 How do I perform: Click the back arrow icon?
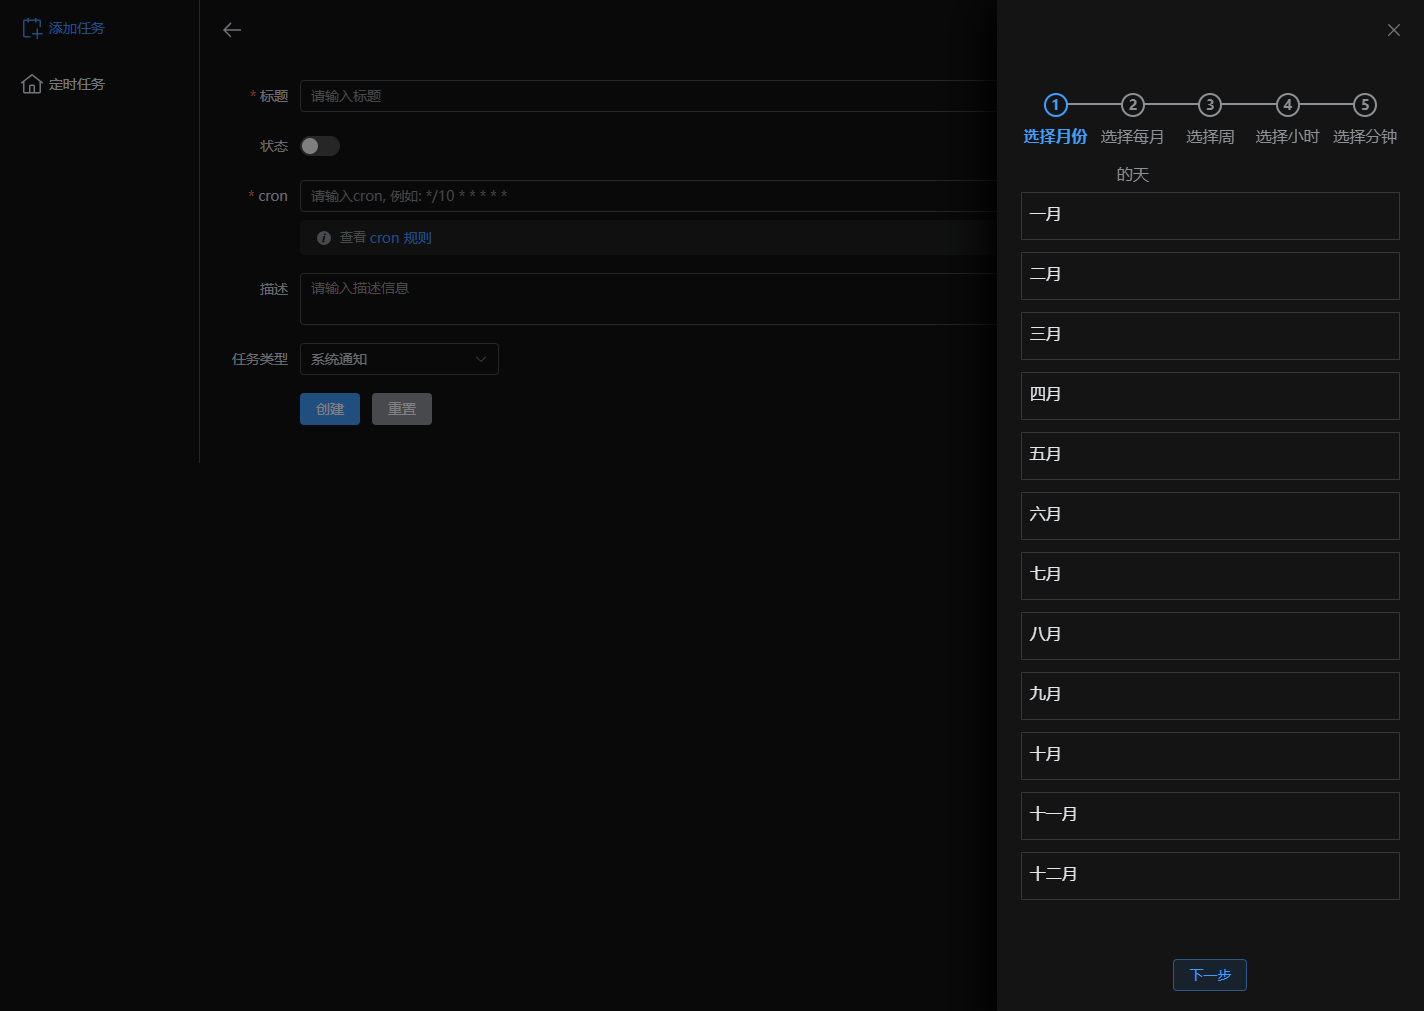(232, 30)
